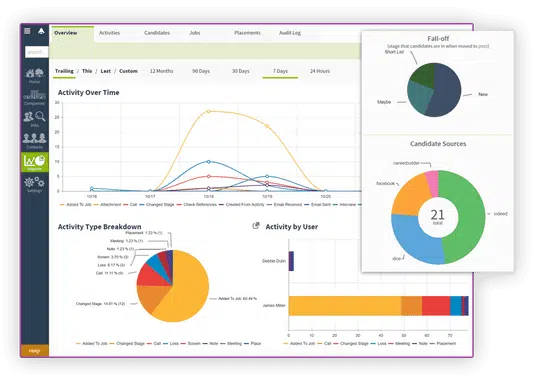Click the teal Maybe slice in Fall-off
This screenshot has width=534, height=380.
tap(419, 97)
